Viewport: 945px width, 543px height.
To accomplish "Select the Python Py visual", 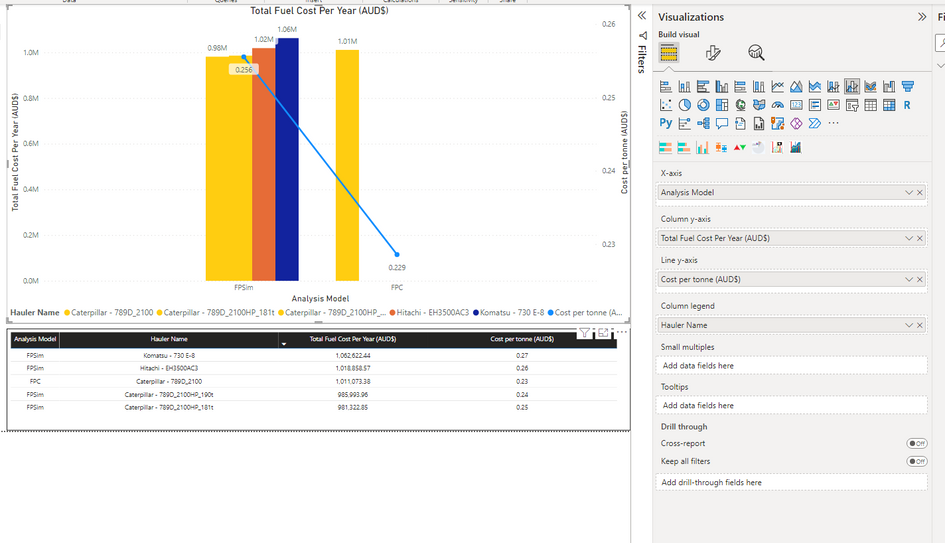I will tap(666, 123).
